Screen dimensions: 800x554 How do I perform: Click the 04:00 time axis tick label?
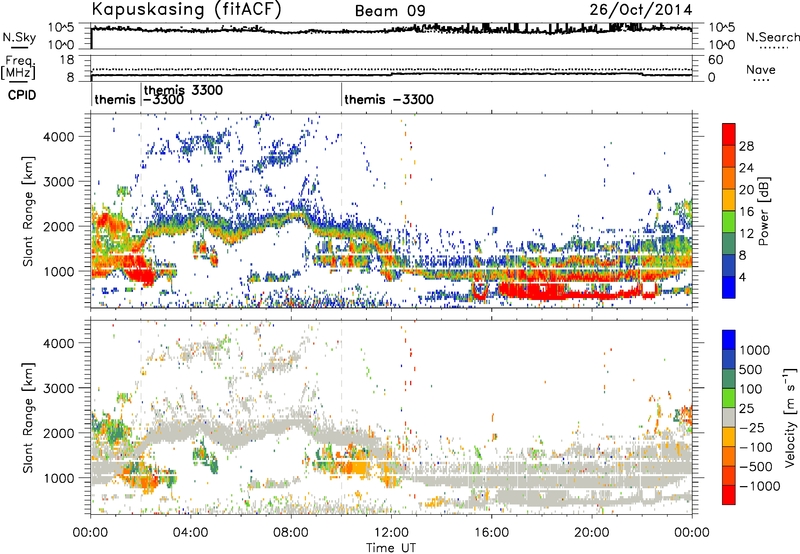(191, 533)
